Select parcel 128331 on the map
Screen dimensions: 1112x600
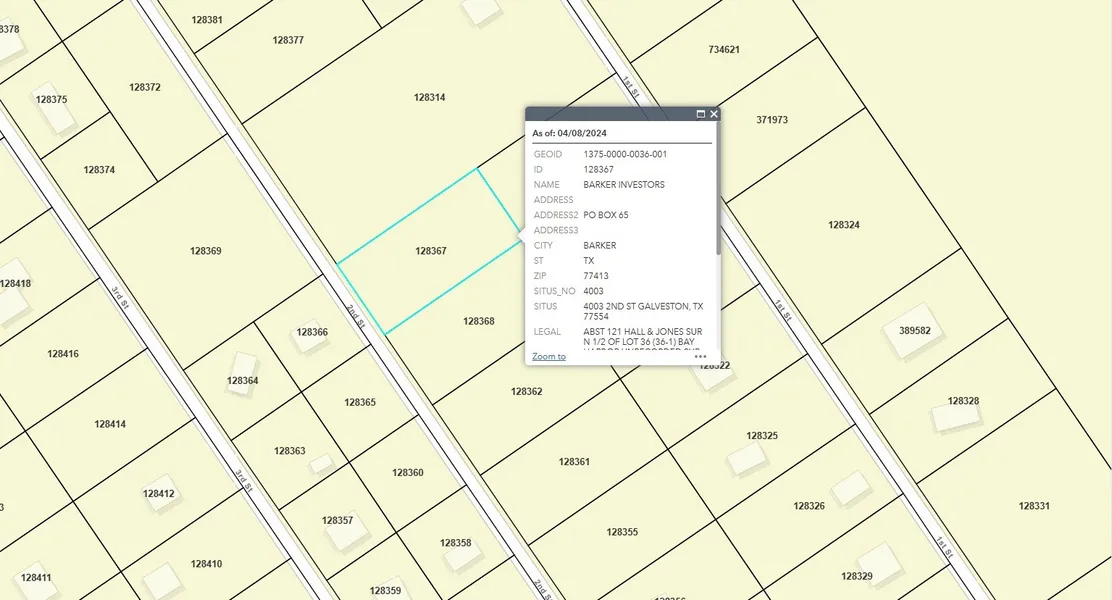(1034, 506)
